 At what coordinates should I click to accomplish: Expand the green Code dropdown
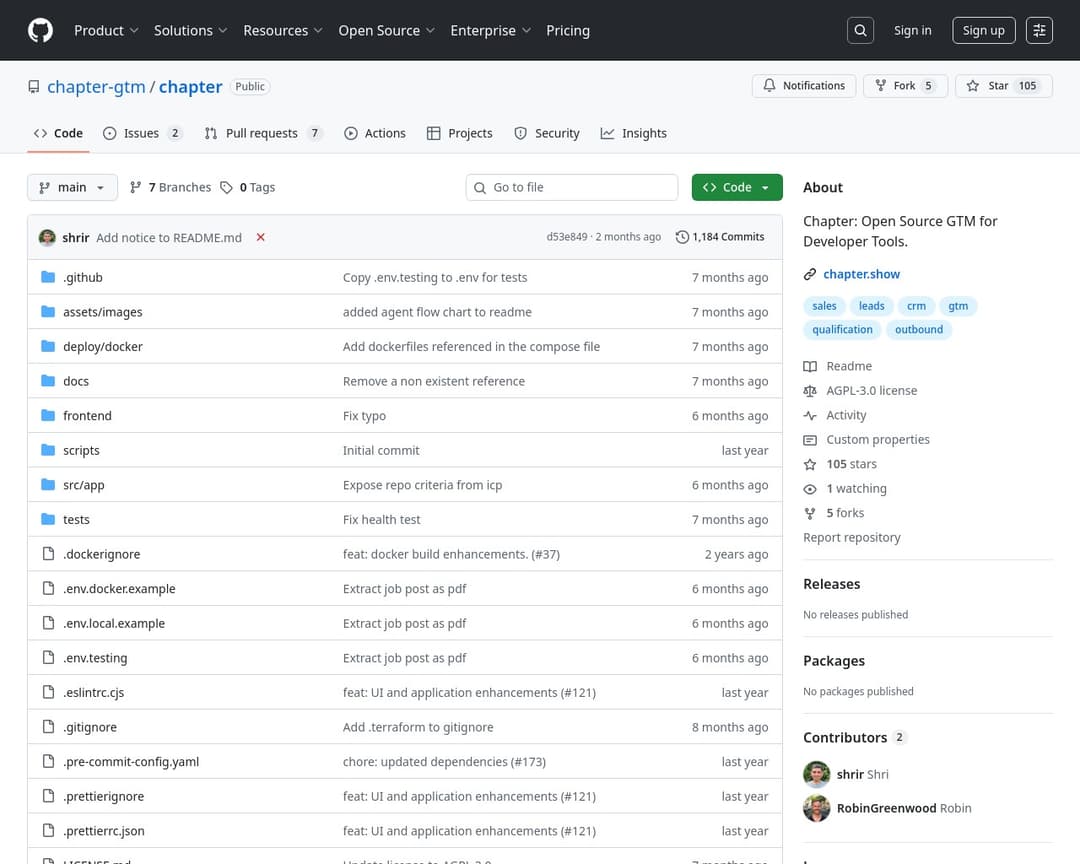point(737,187)
